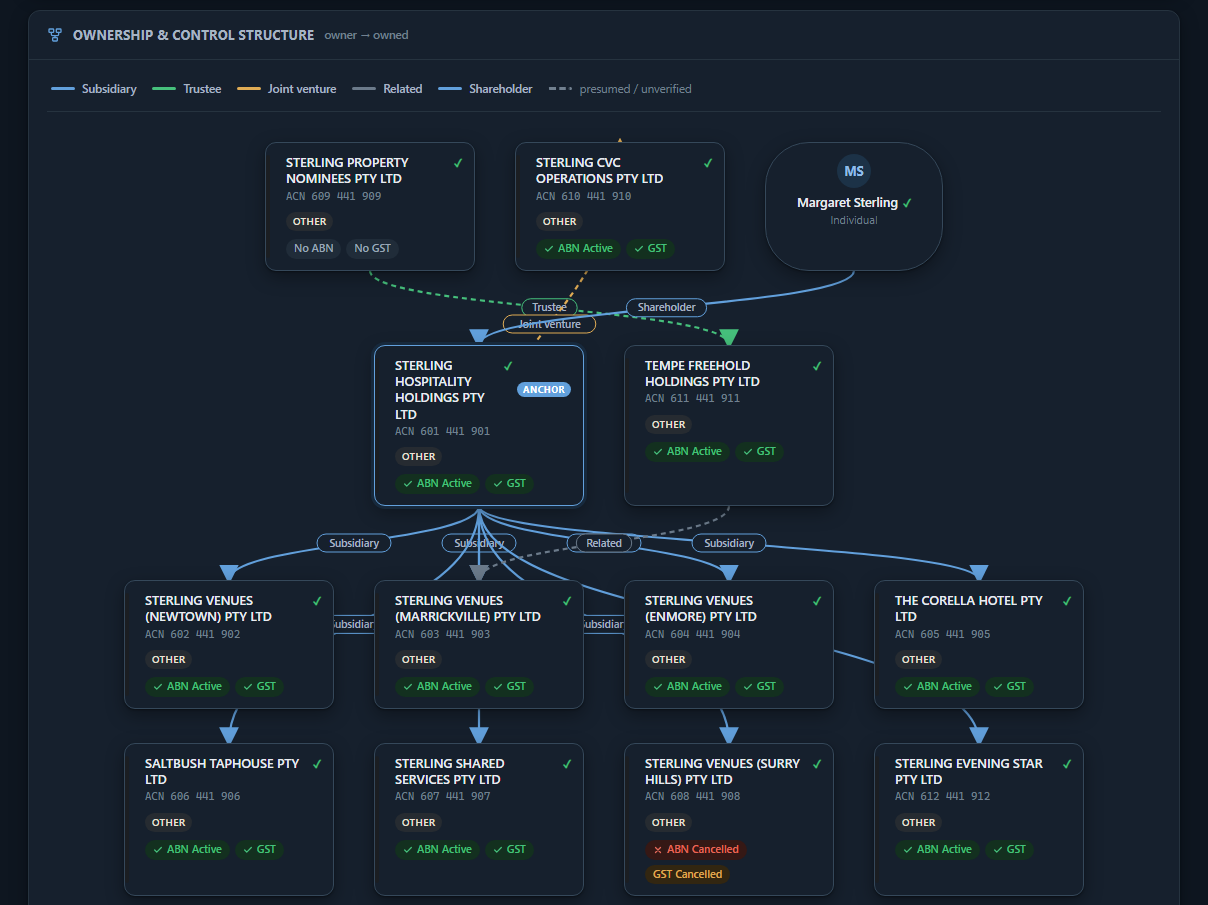
Task: Select the Margaret Sterling individual node
Action: coord(854,206)
